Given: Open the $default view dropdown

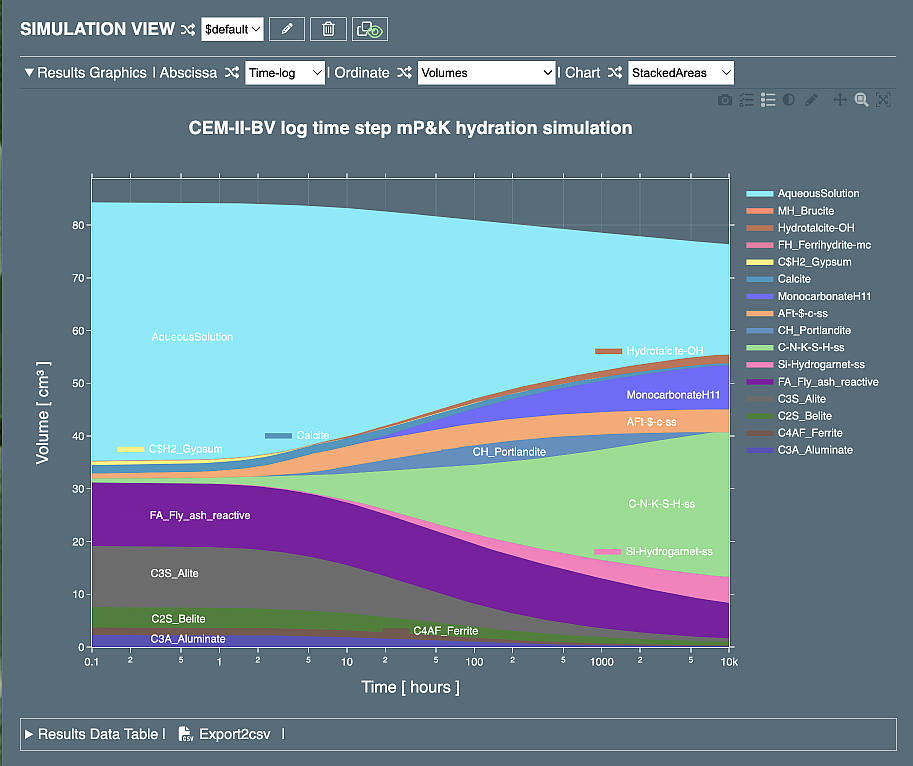Looking at the screenshot, I should [x=232, y=29].
